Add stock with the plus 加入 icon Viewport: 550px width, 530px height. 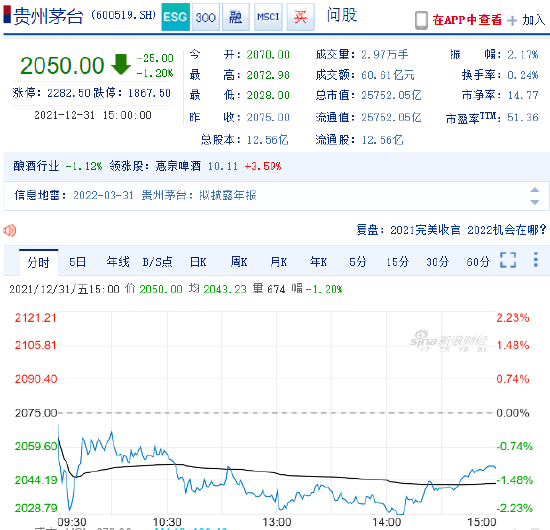(x=512, y=20)
